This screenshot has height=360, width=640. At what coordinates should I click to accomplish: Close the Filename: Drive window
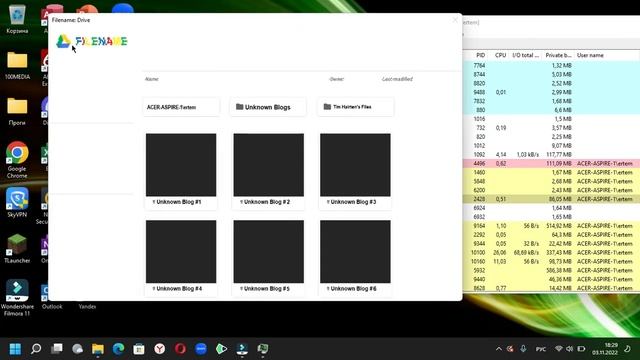coord(455,20)
